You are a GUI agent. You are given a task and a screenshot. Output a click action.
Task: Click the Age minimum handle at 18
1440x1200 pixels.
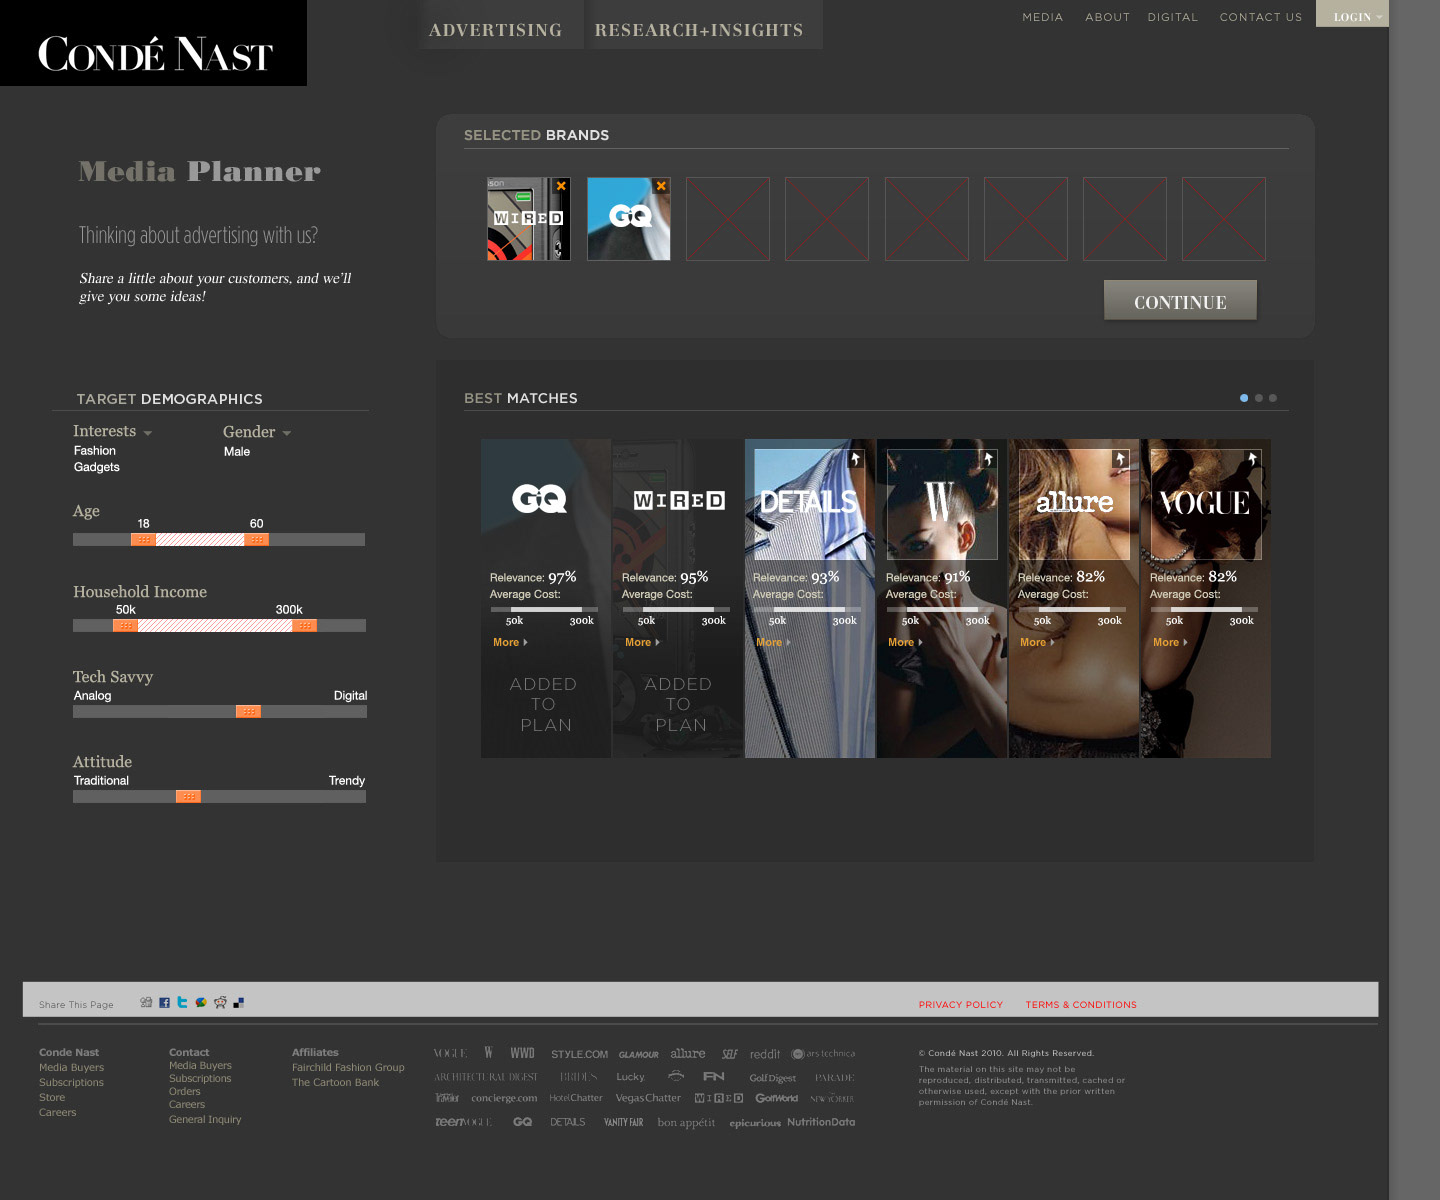click(144, 540)
